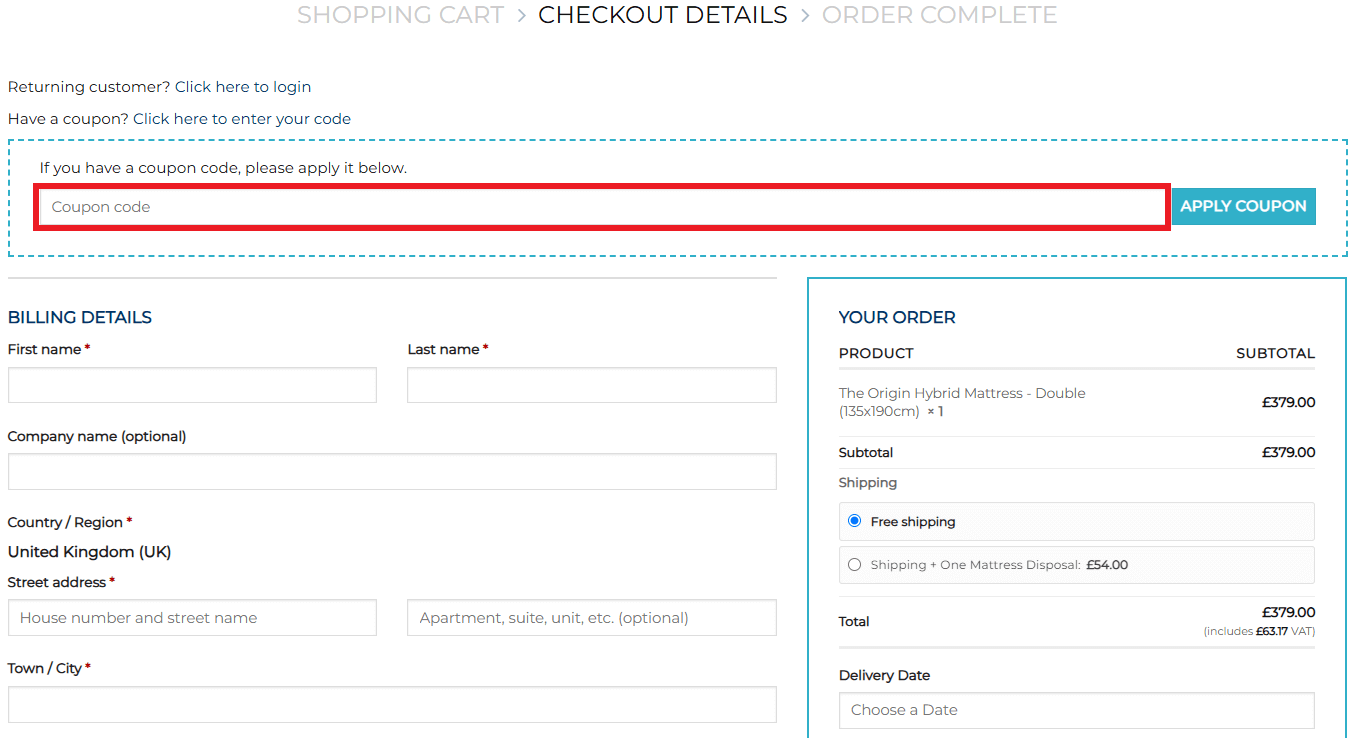Select Shipping + One Mattress Disposal option
Viewport: 1356px width, 738px height.
click(x=854, y=565)
